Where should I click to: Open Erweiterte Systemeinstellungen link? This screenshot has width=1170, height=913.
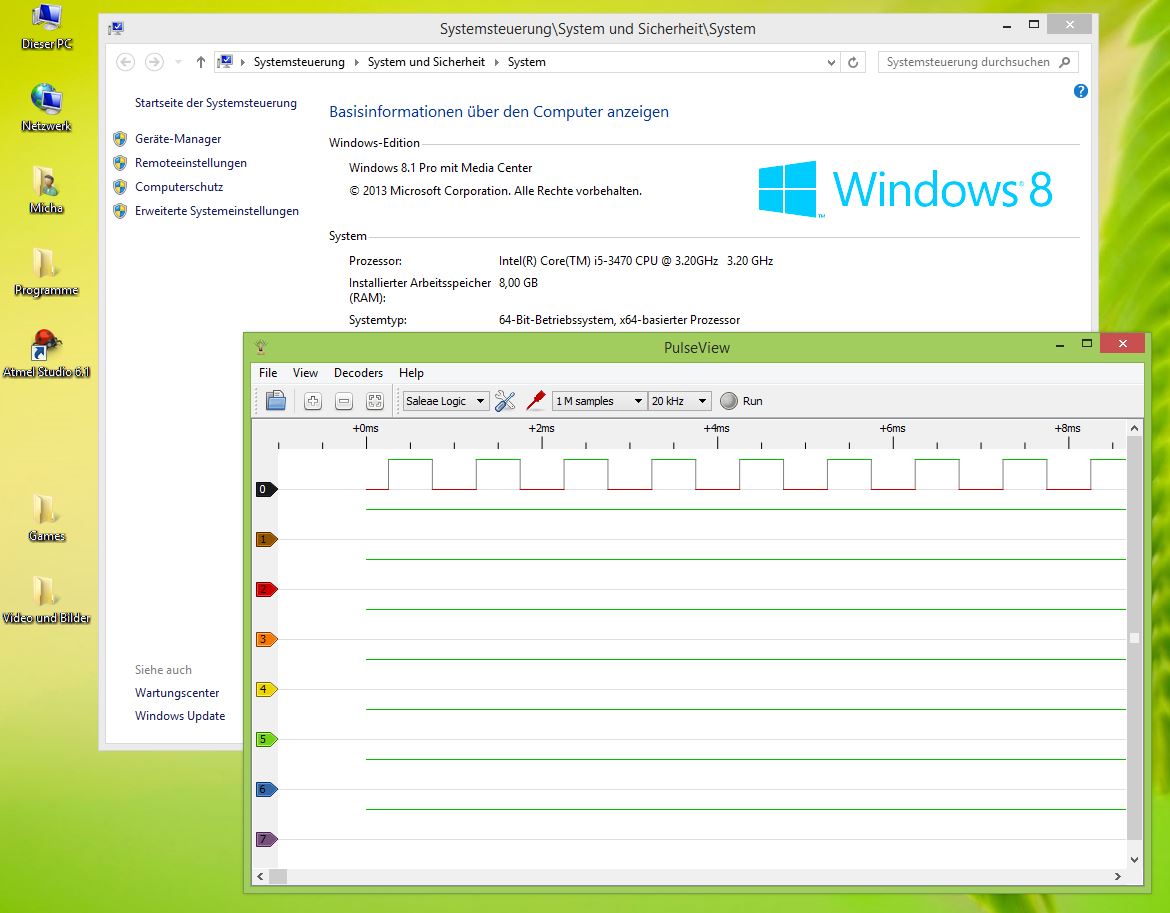[x=216, y=211]
